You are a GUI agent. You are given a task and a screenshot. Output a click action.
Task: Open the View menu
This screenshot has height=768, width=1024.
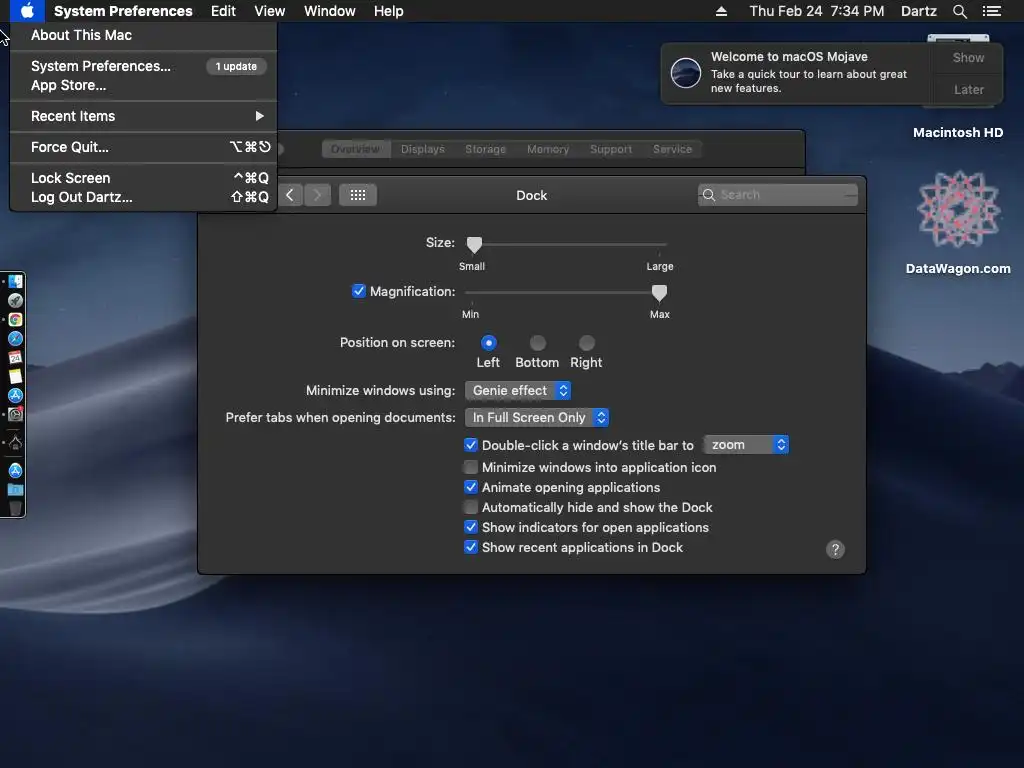[x=269, y=11]
